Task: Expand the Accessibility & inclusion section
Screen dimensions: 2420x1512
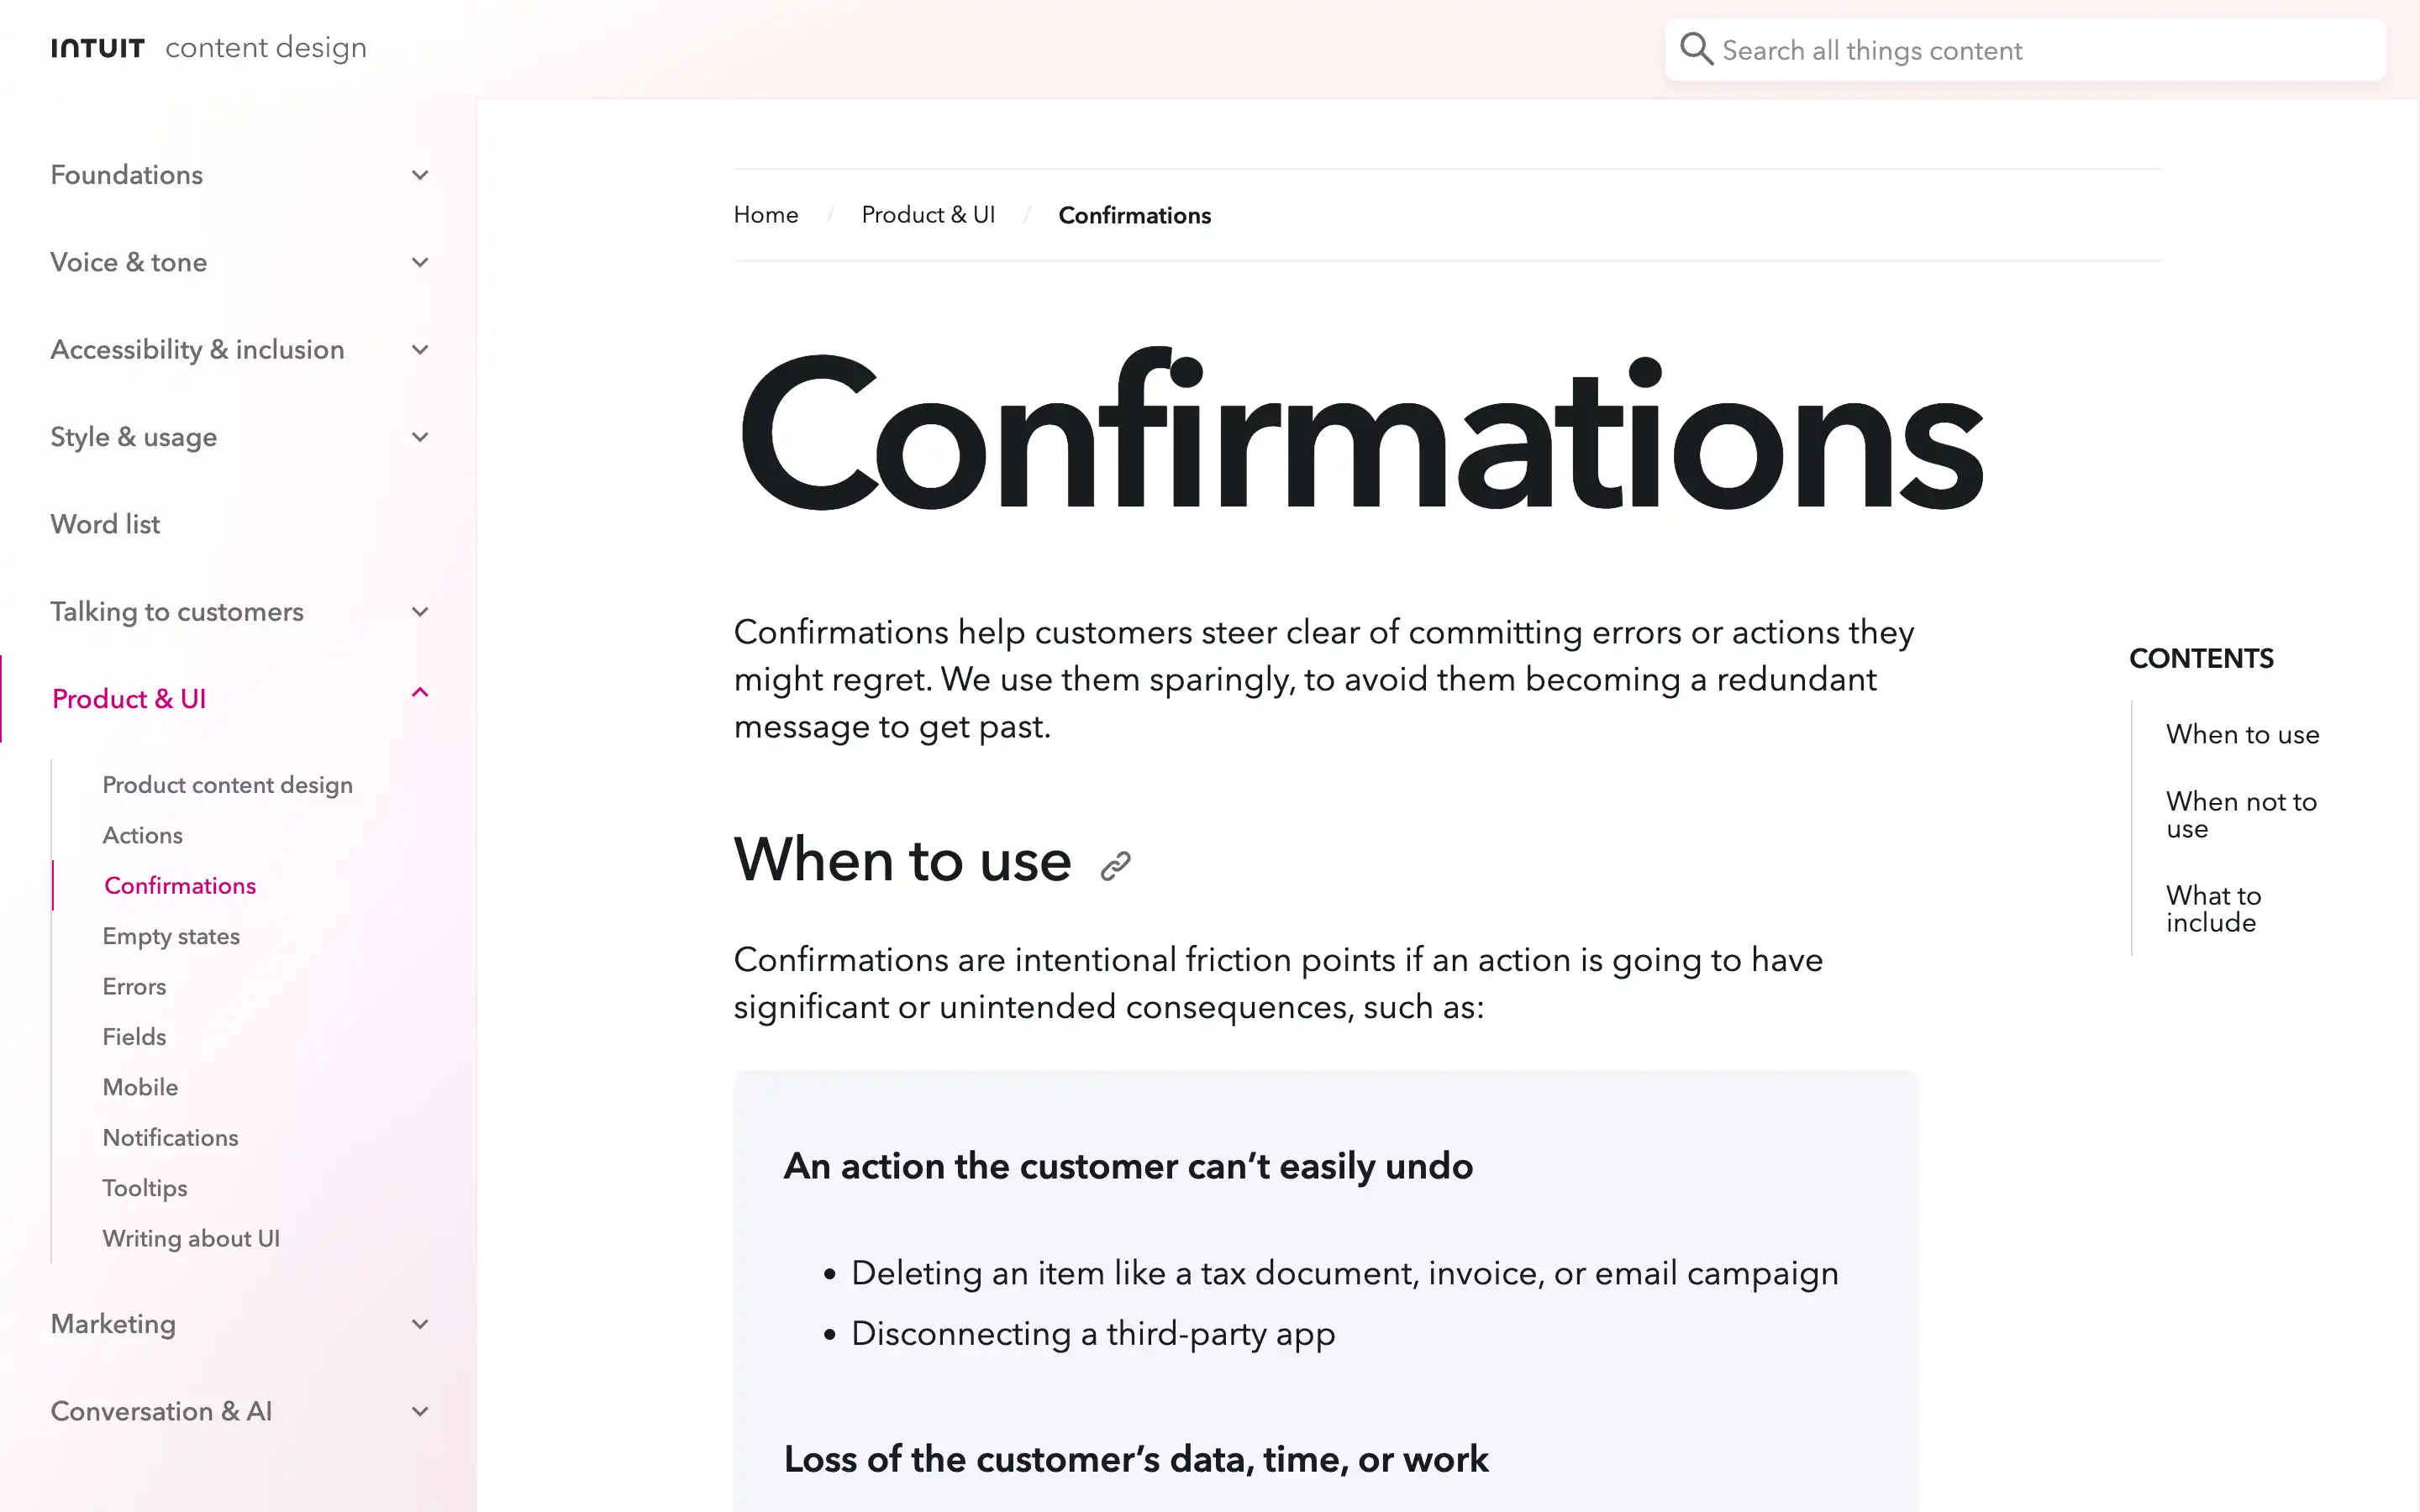Action: (419, 349)
